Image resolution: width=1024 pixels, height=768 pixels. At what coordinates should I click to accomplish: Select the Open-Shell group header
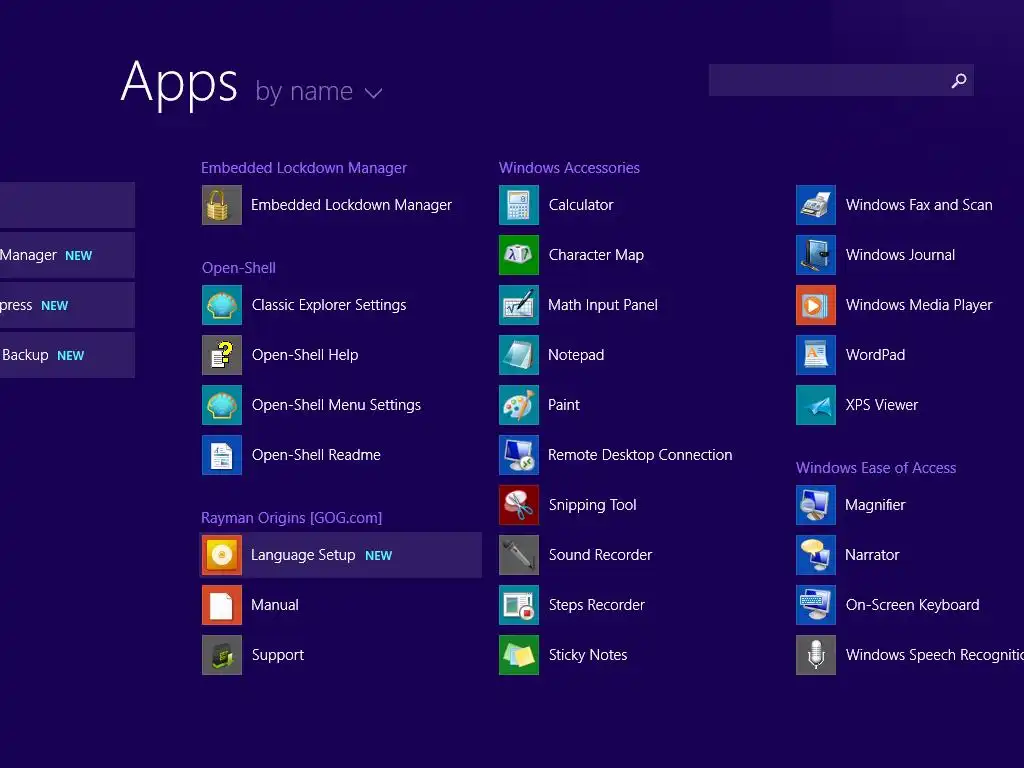238,268
